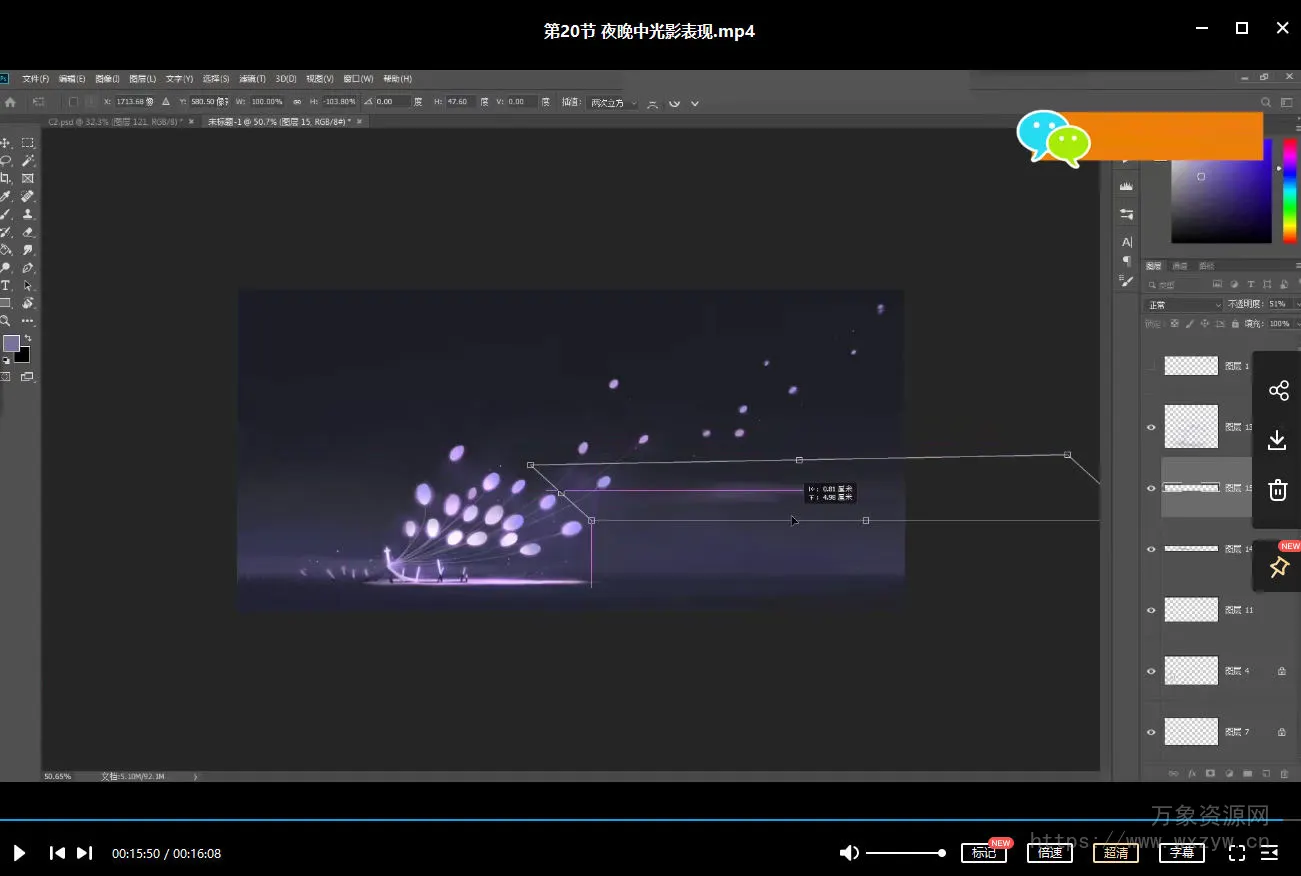The width and height of the screenshot is (1301, 876).
Task: Switch to the C2.psd document tab
Action: tap(115, 121)
